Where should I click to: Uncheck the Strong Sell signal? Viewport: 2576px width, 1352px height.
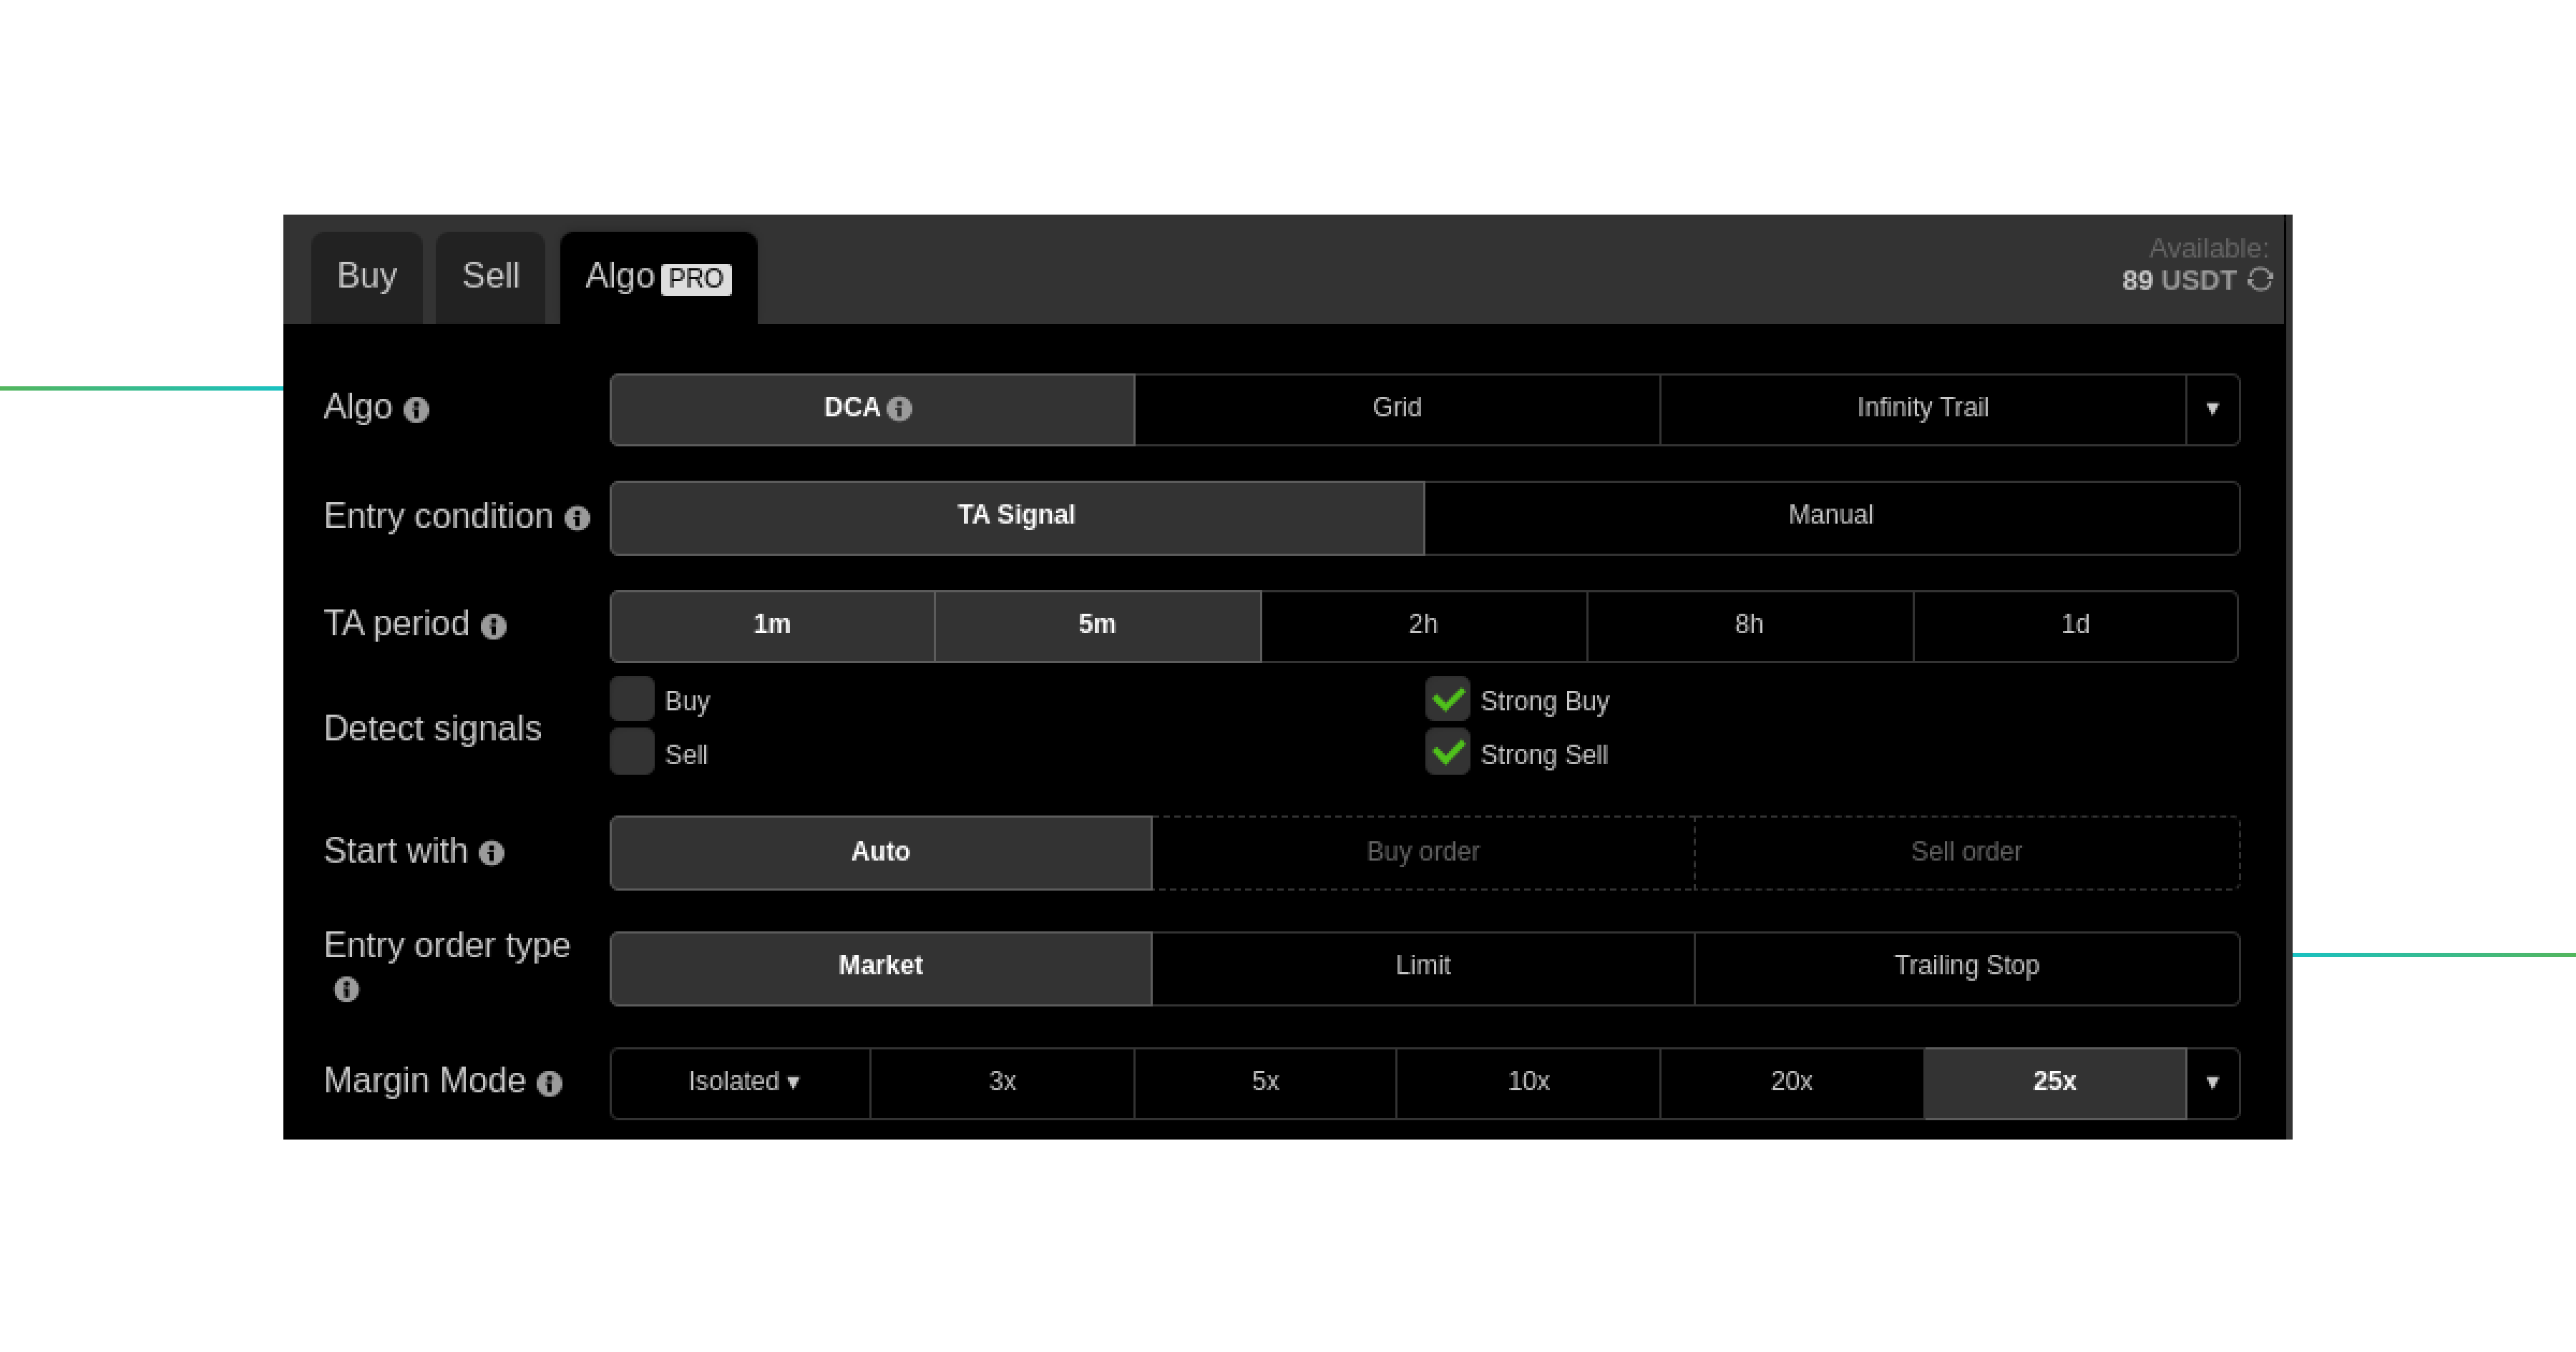pos(1447,752)
